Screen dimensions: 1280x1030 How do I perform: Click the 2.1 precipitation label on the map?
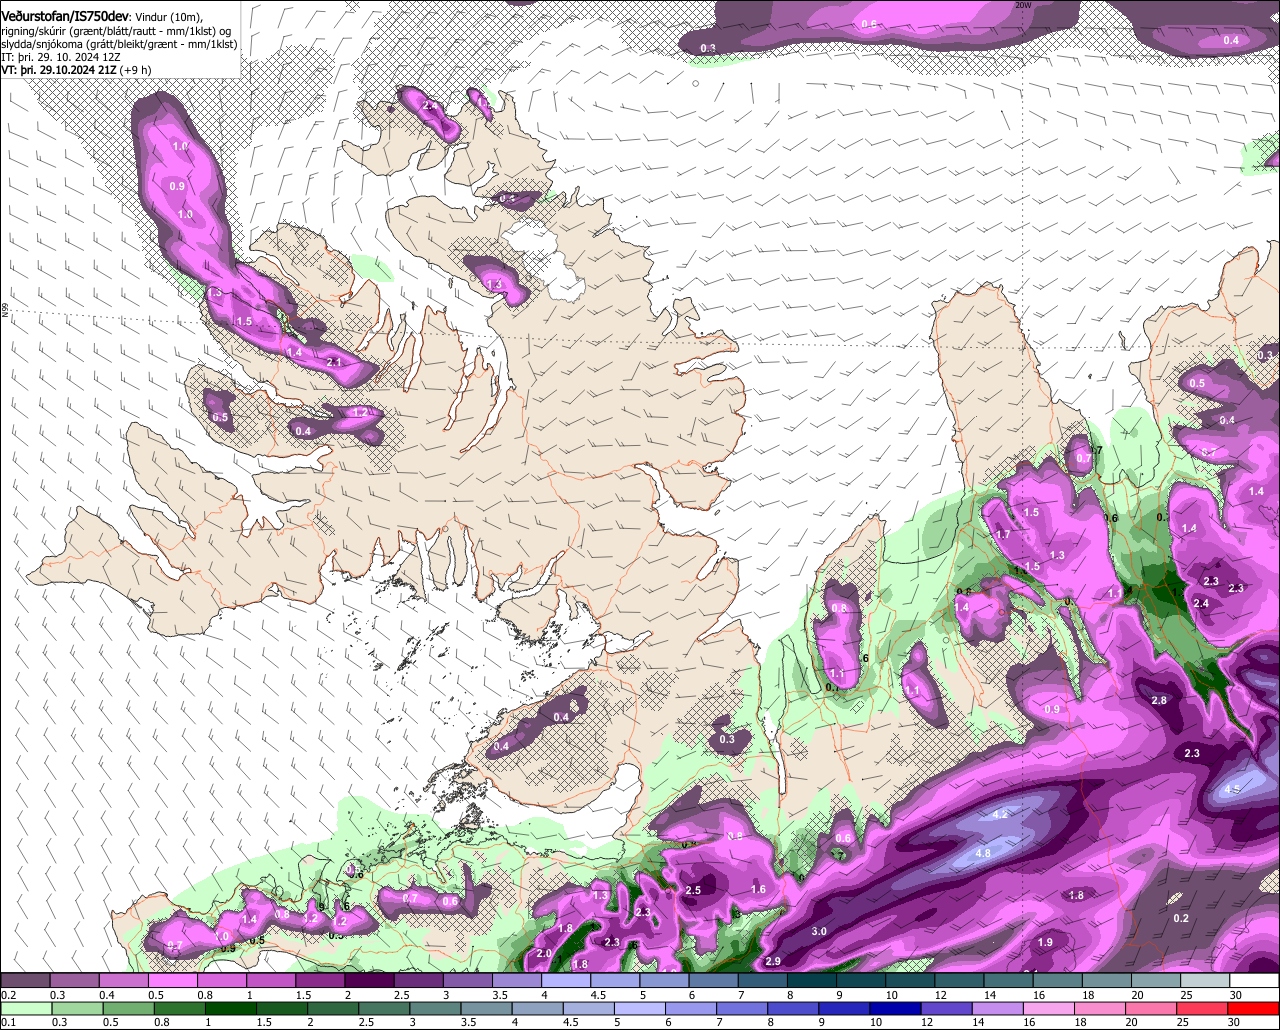point(335,362)
